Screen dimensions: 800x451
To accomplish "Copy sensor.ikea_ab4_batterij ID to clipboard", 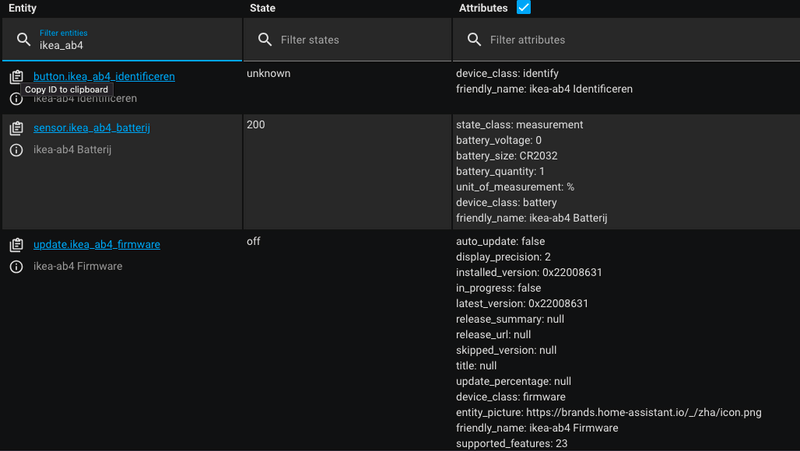I will tap(16, 128).
